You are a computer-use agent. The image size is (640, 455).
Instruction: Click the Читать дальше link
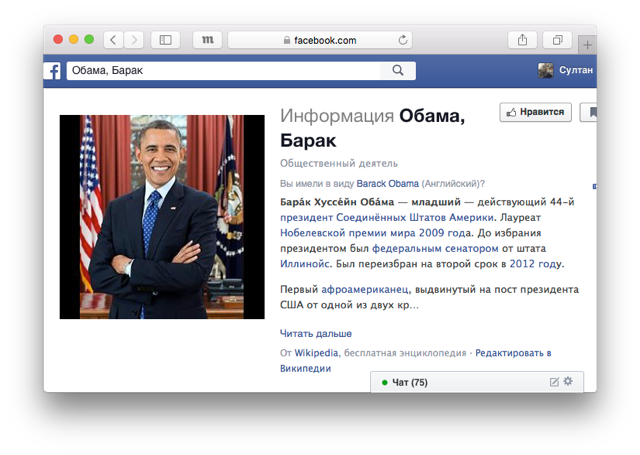coord(315,333)
